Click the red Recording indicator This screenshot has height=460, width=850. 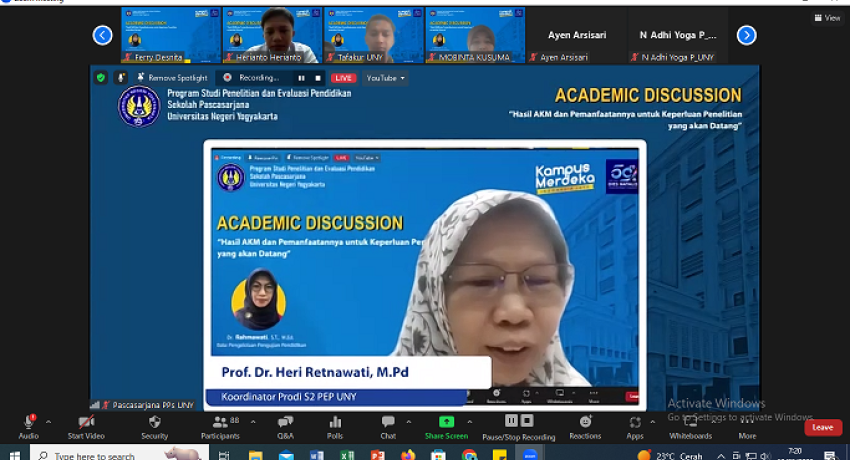[x=227, y=78]
